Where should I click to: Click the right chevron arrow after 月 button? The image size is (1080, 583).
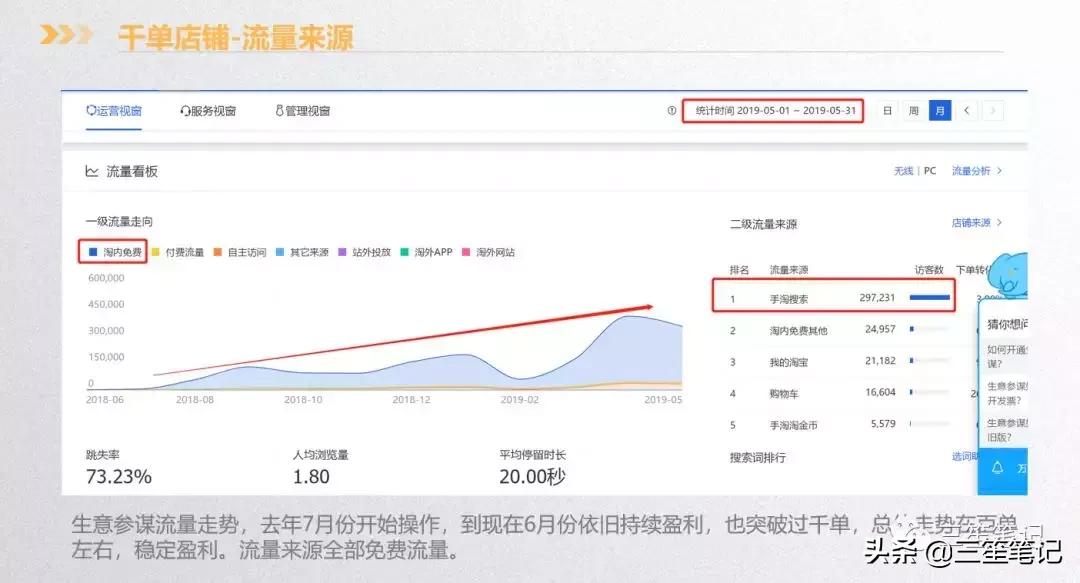992,110
